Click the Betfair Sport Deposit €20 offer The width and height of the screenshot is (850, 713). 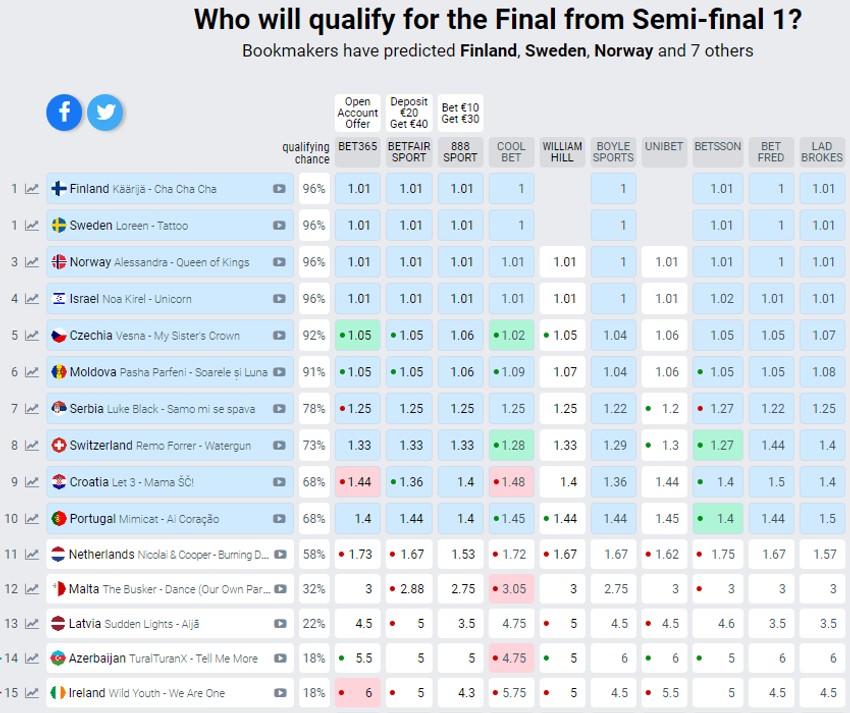[409, 113]
